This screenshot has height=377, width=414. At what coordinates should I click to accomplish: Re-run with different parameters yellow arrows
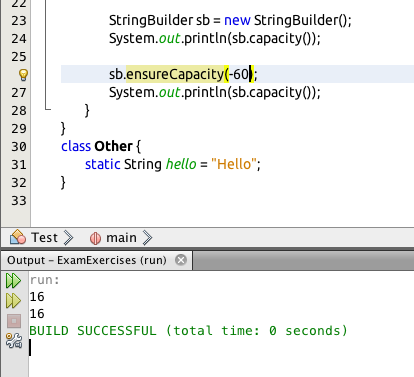13,301
